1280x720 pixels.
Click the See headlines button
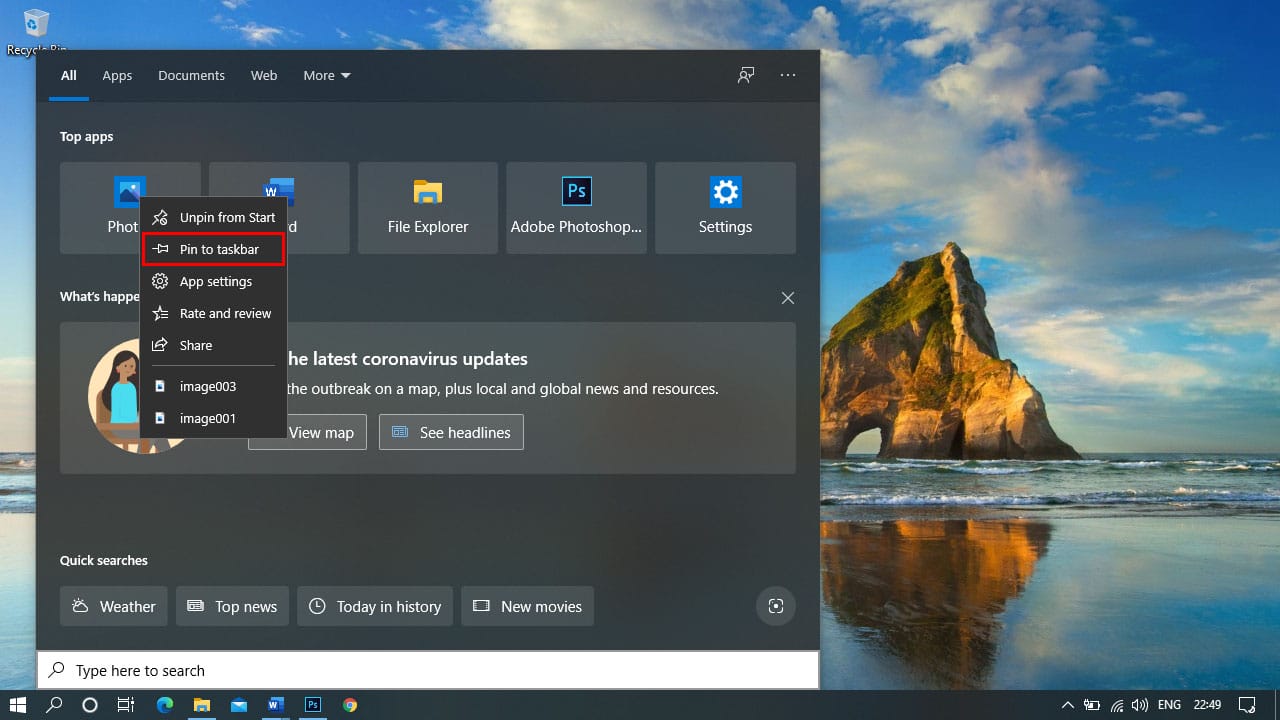pos(451,432)
